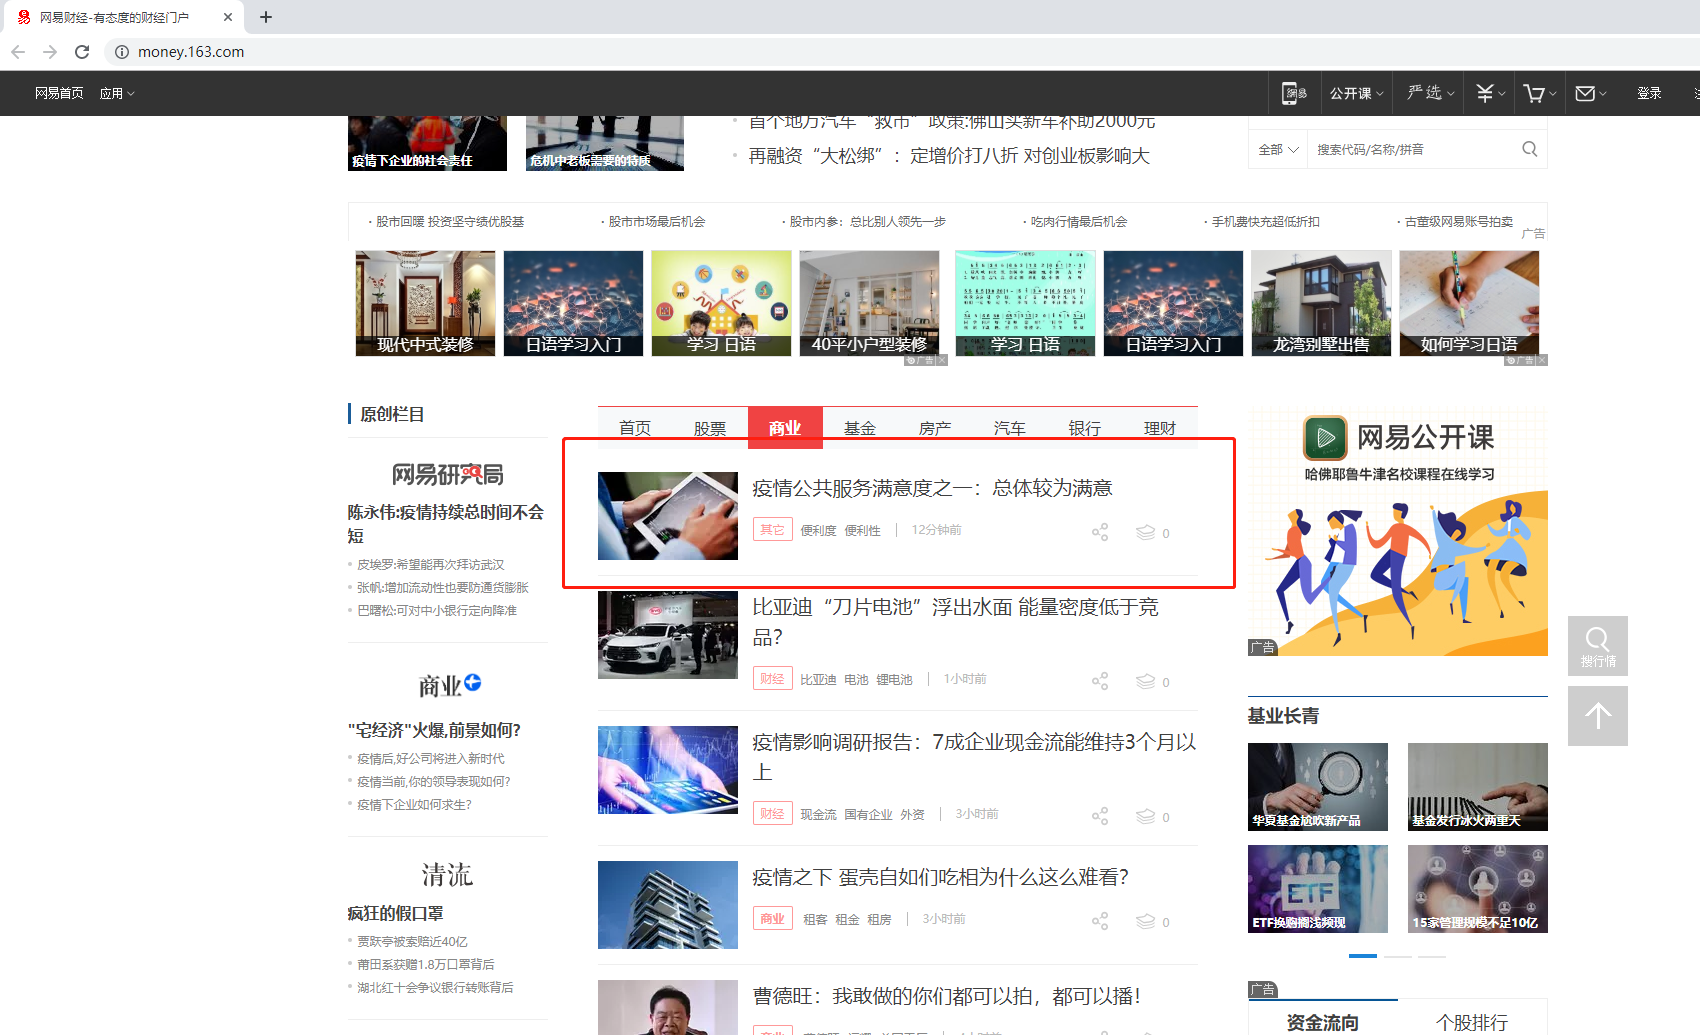
Task: Open the shopping cart icon menu
Action: (1539, 93)
